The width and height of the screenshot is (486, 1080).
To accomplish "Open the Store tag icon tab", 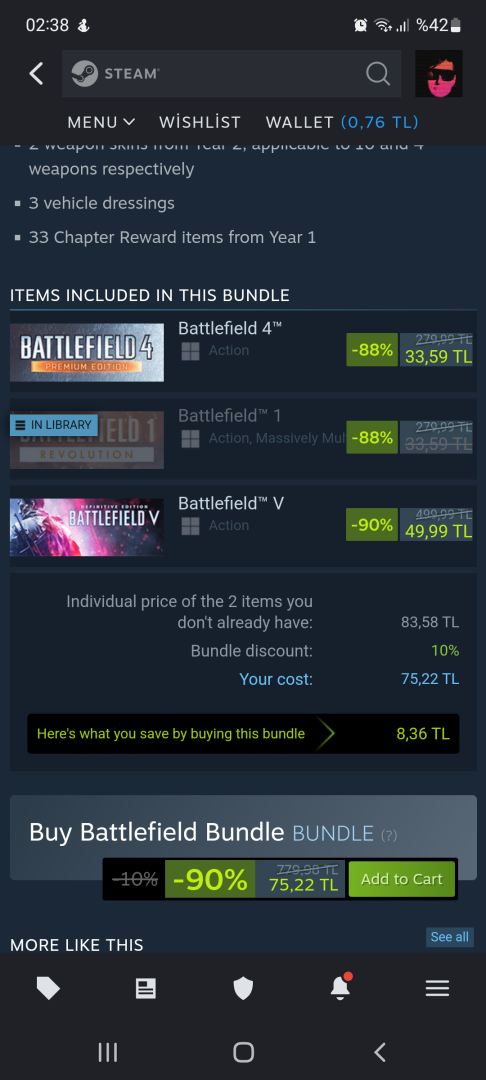I will [x=48, y=989].
